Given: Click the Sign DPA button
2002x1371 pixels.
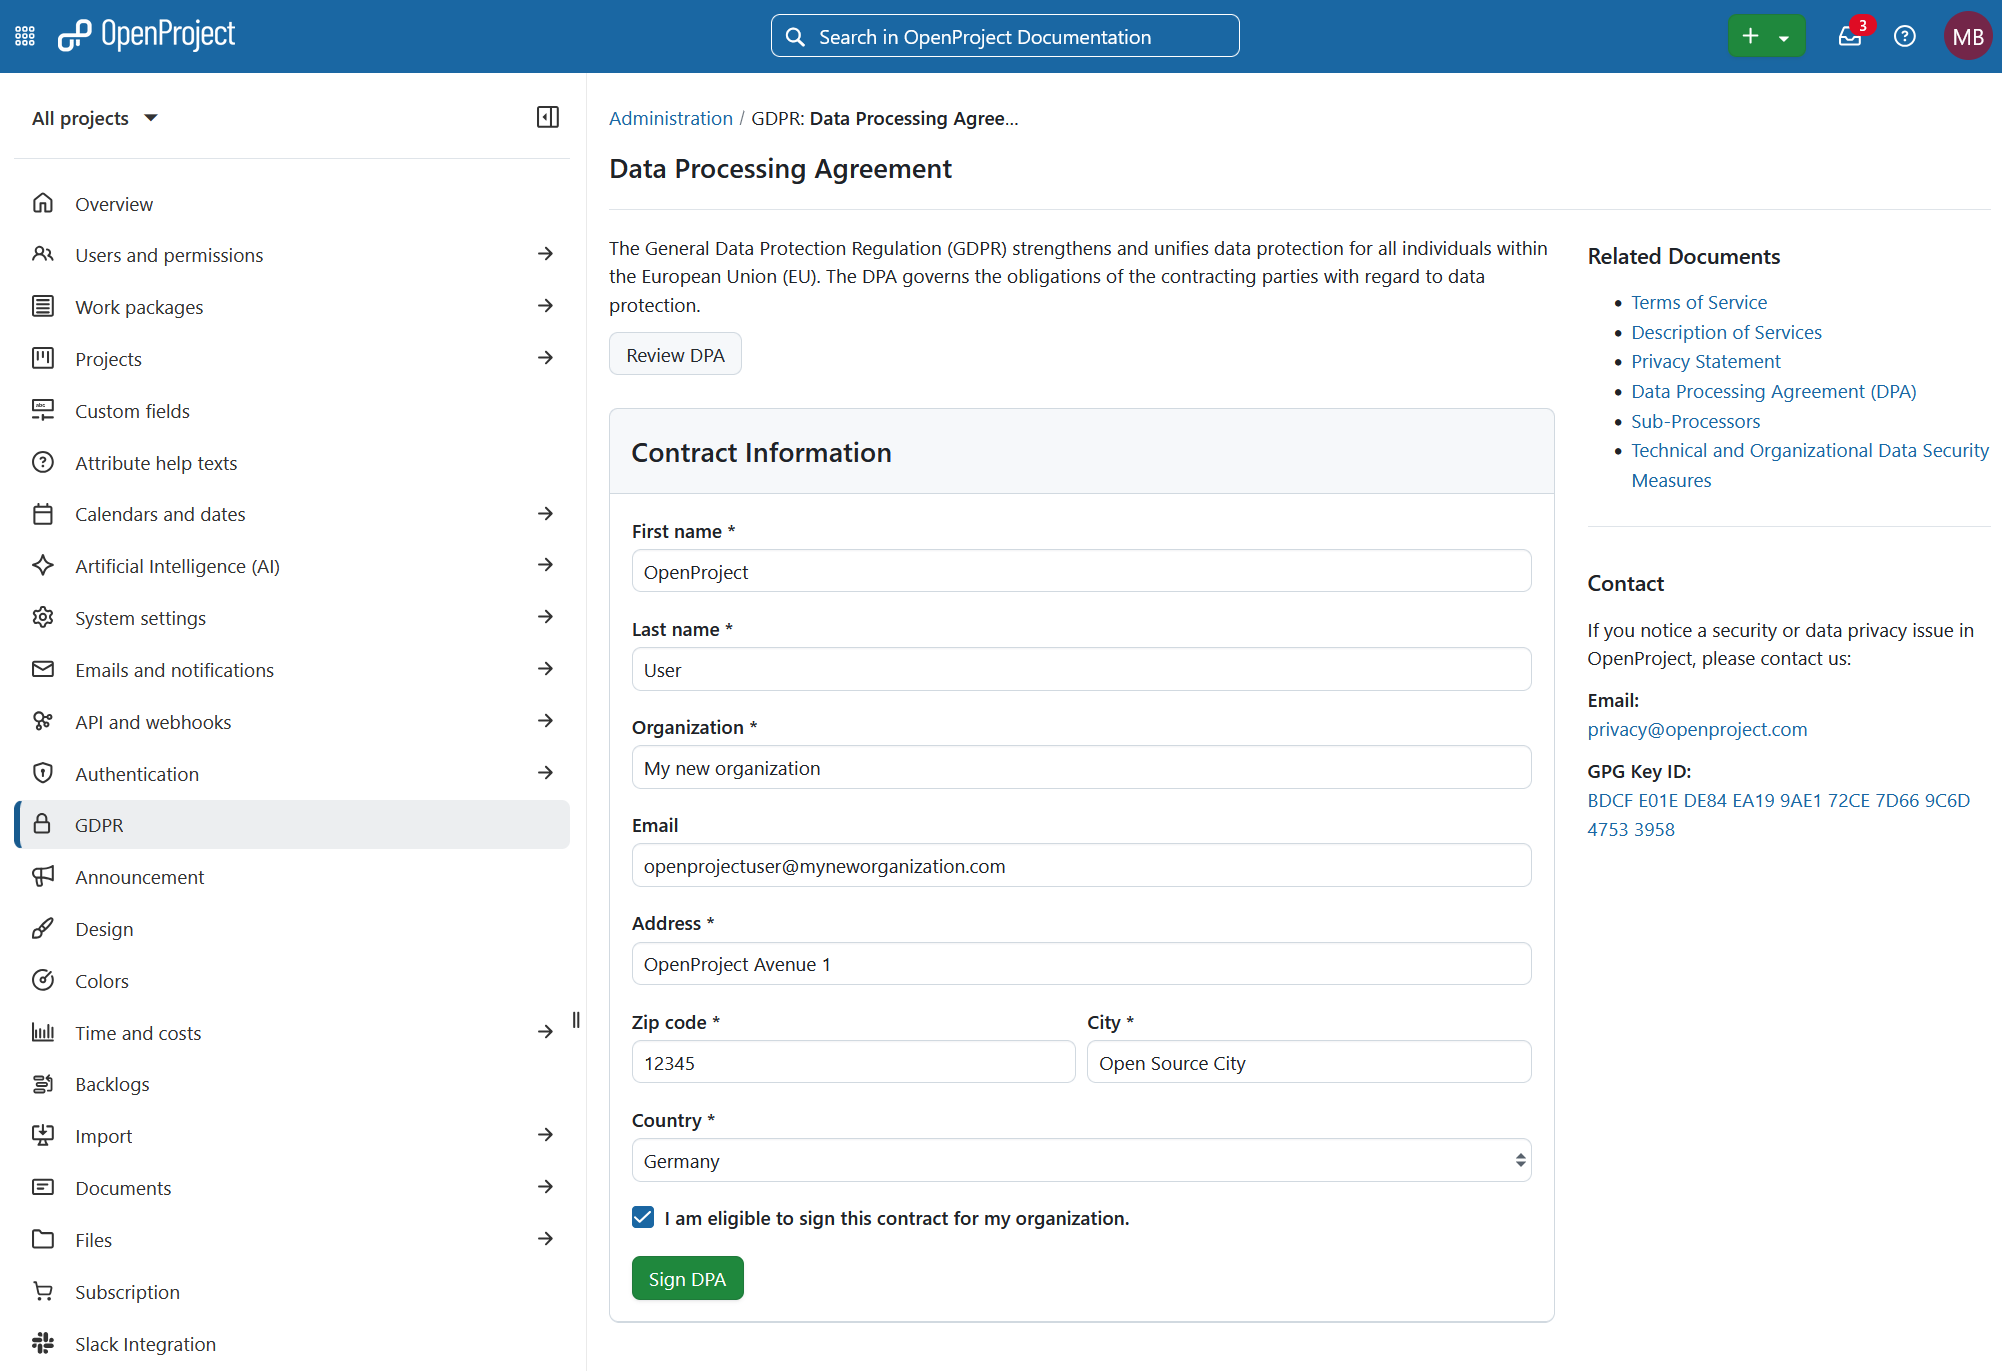Looking at the screenshot, I should click(687, 1278).
